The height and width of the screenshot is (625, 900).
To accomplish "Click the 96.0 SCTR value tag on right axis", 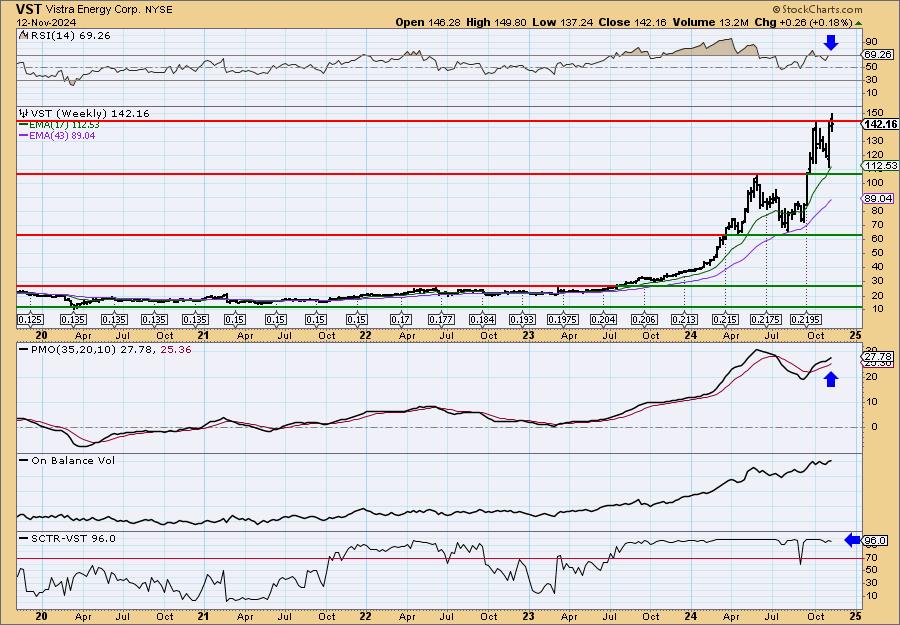I will (x=876, y=541).
